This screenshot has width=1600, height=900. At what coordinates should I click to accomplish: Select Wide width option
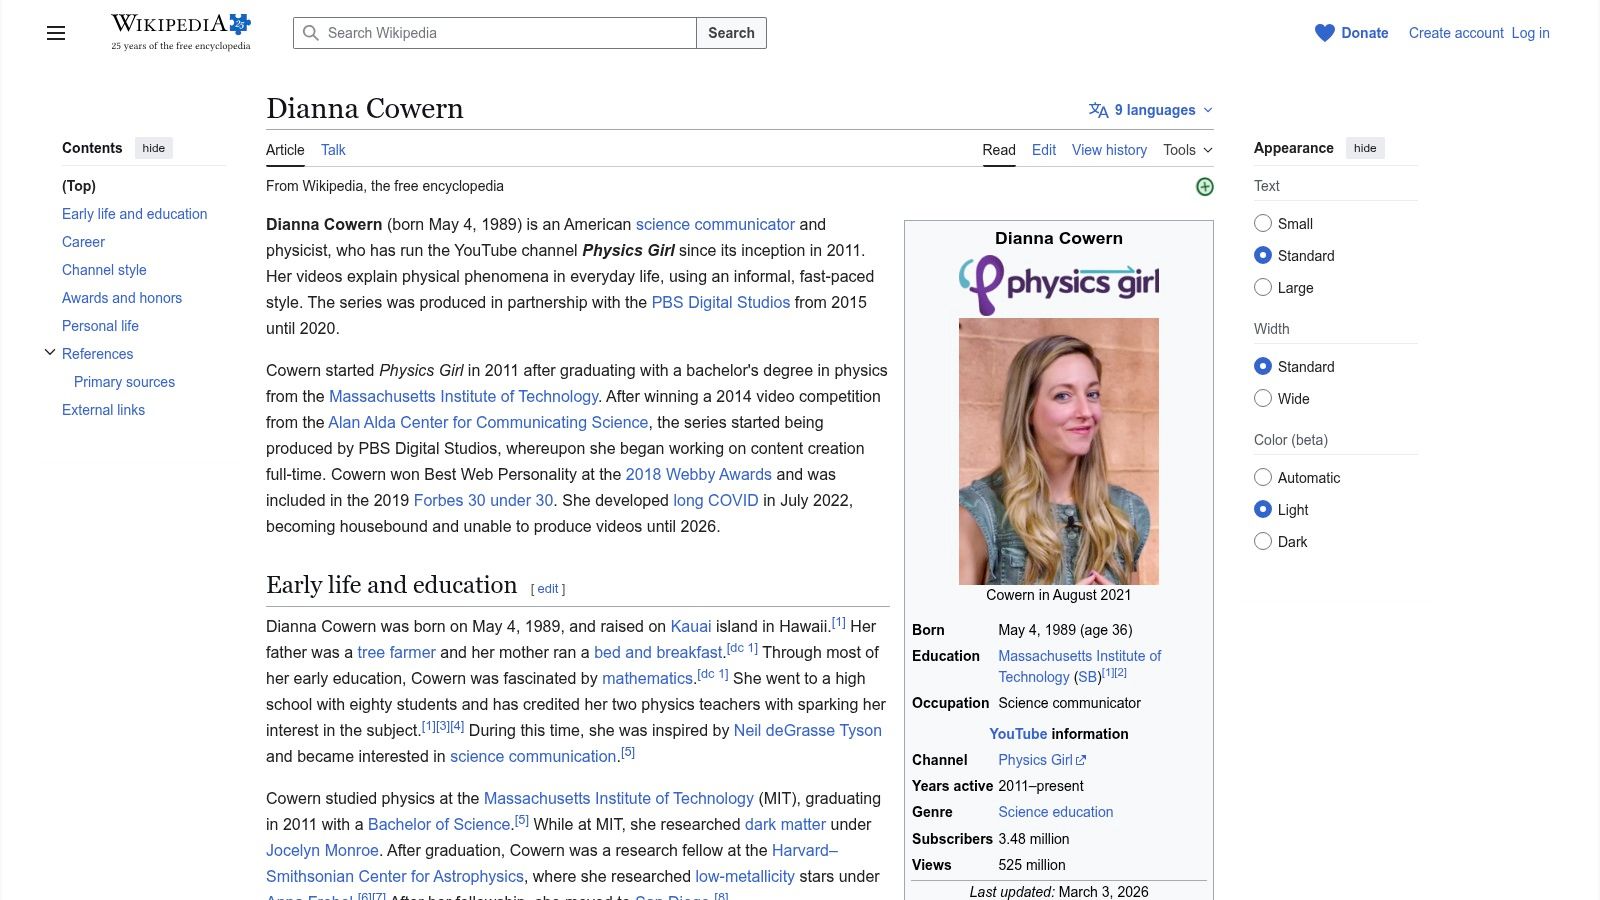pos(1263,398)
